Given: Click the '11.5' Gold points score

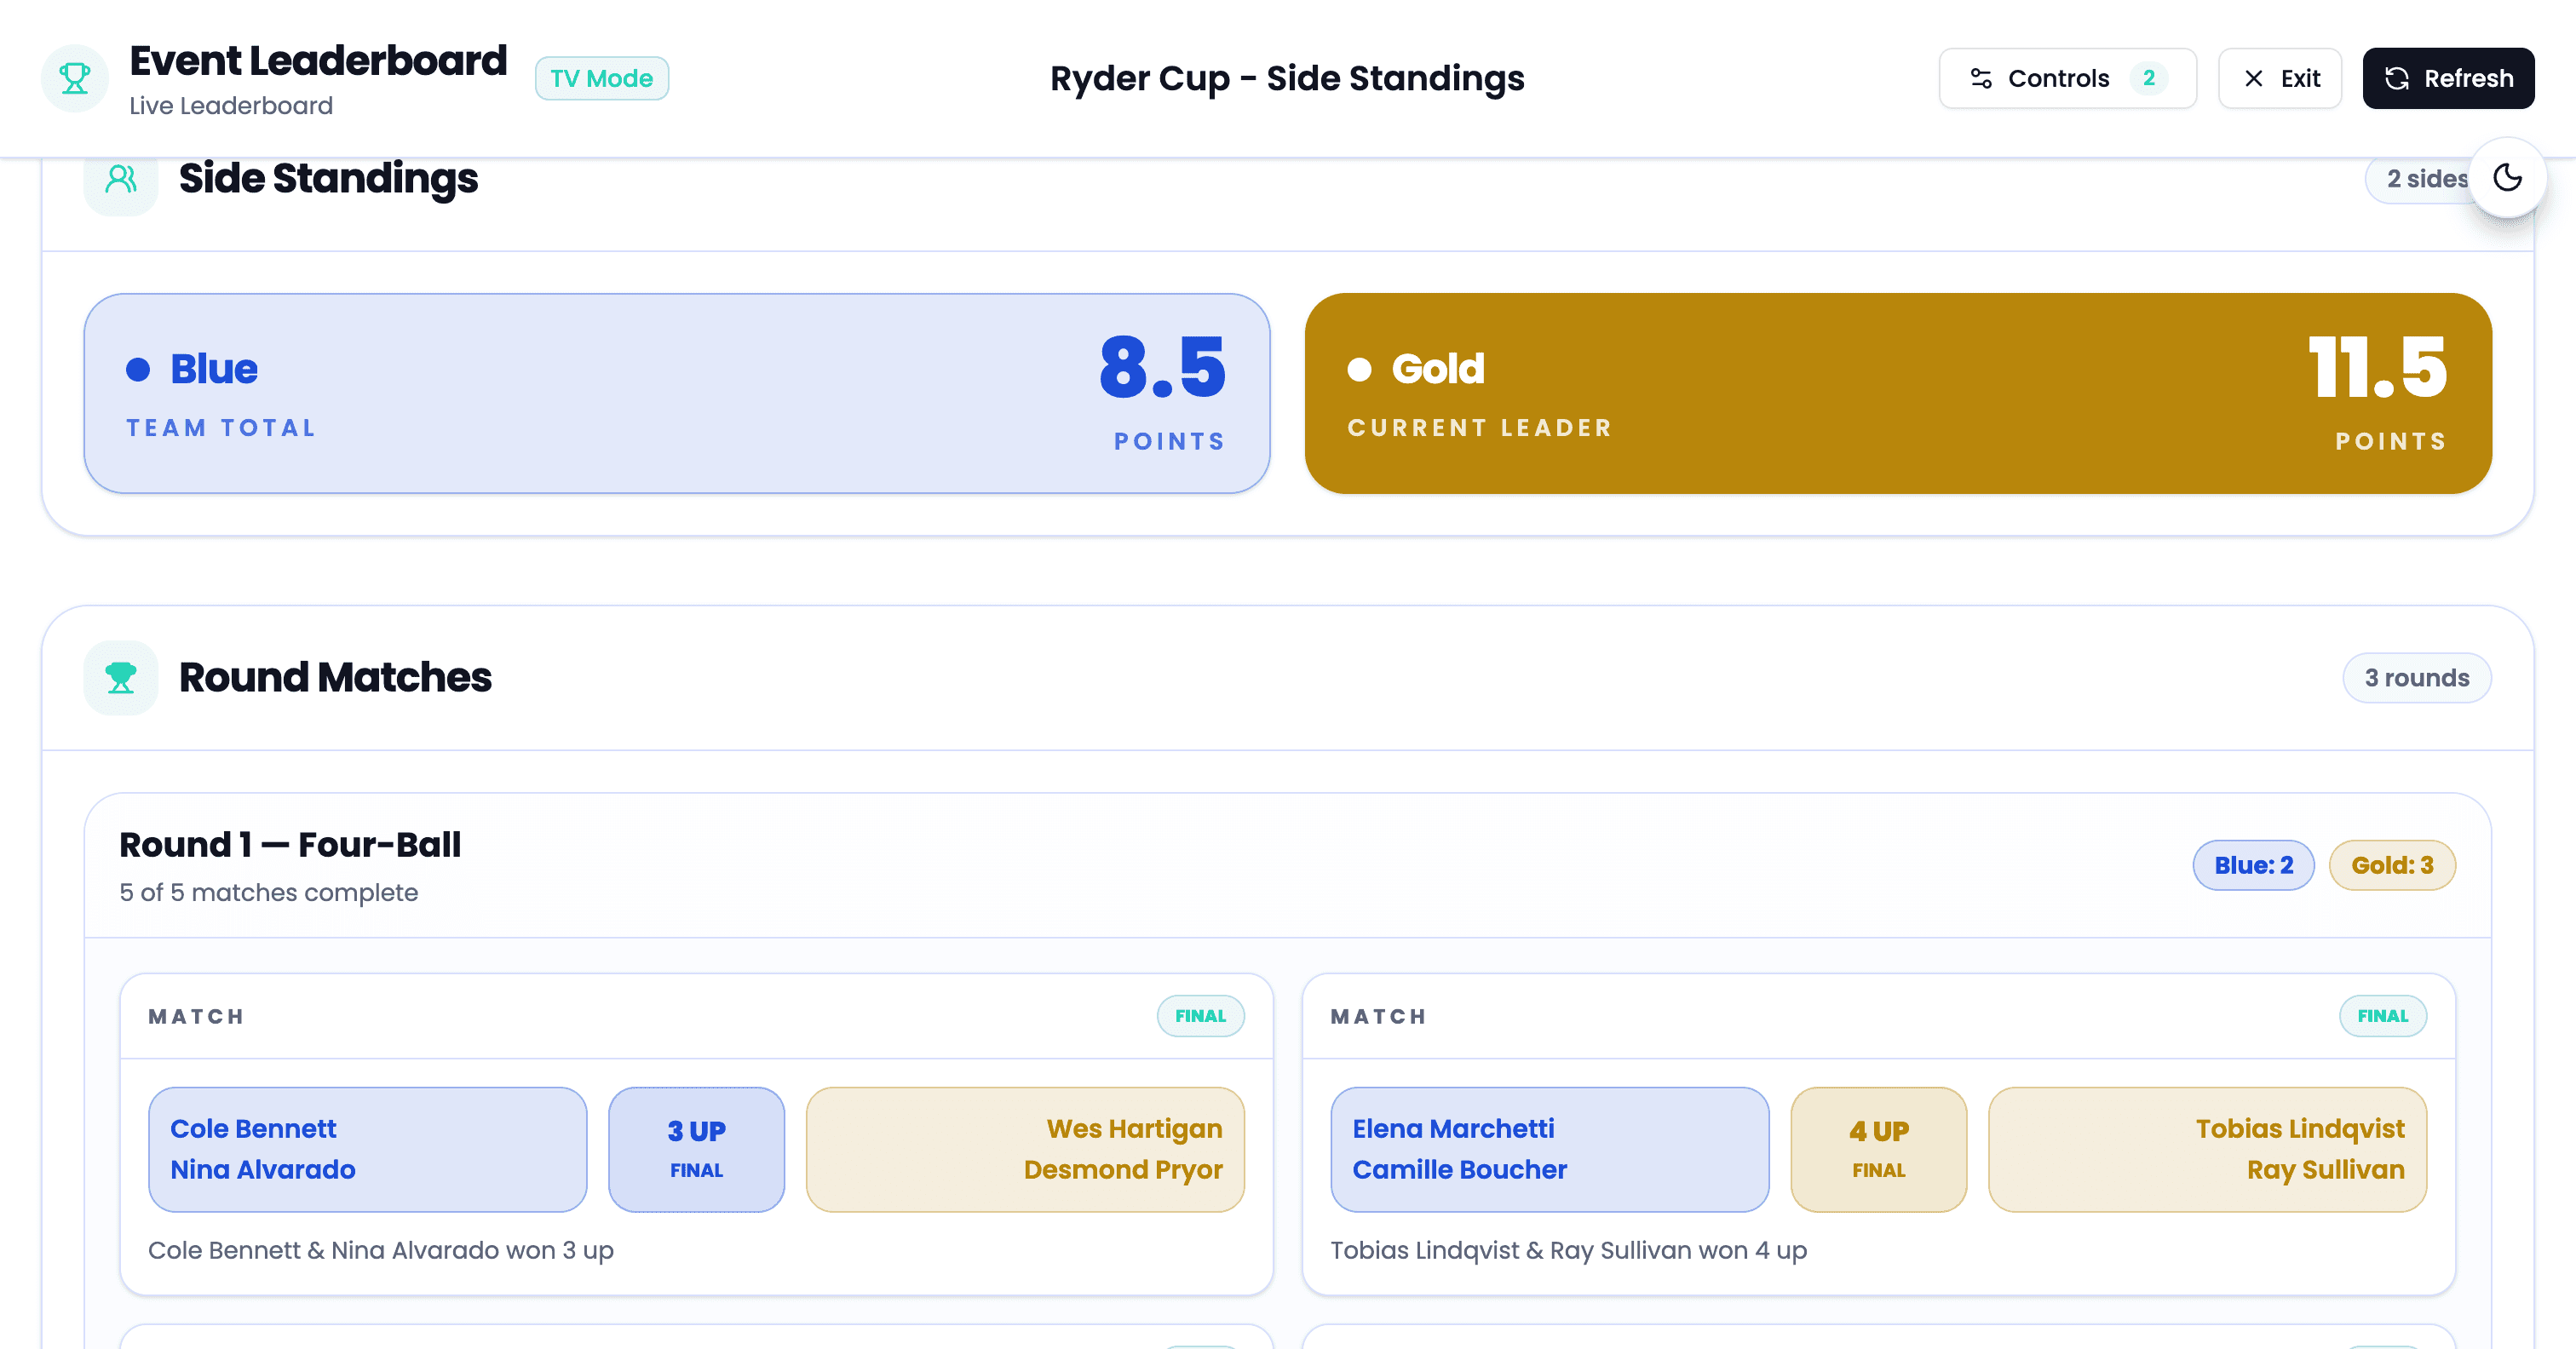Looking at the screenshot, I should tap(2378, 367).
